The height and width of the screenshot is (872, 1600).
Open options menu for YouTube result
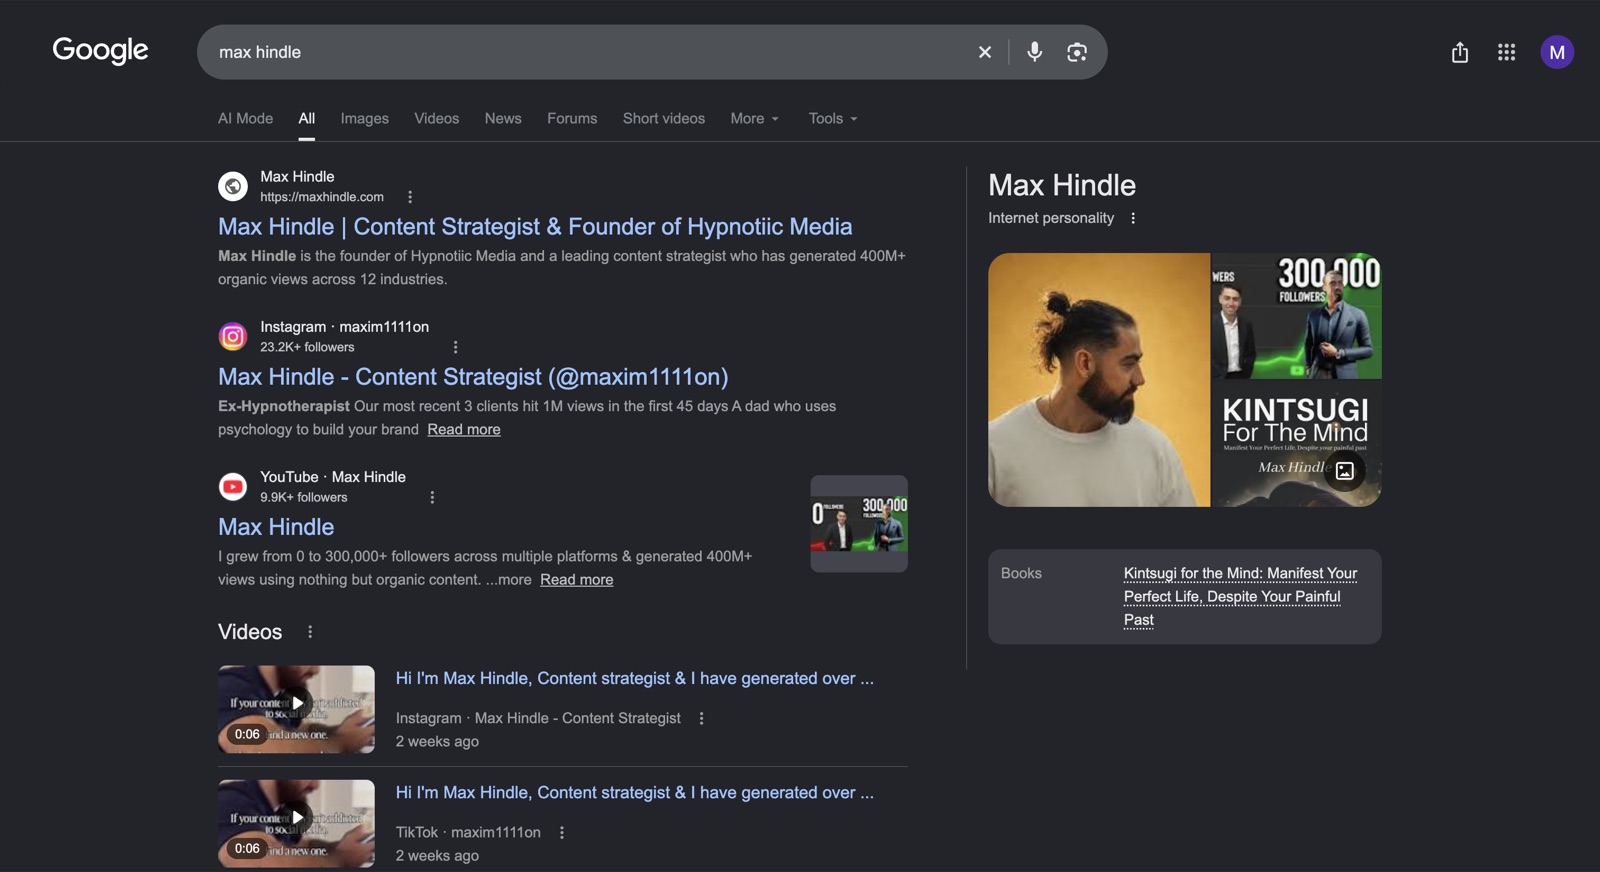(432, 497)
